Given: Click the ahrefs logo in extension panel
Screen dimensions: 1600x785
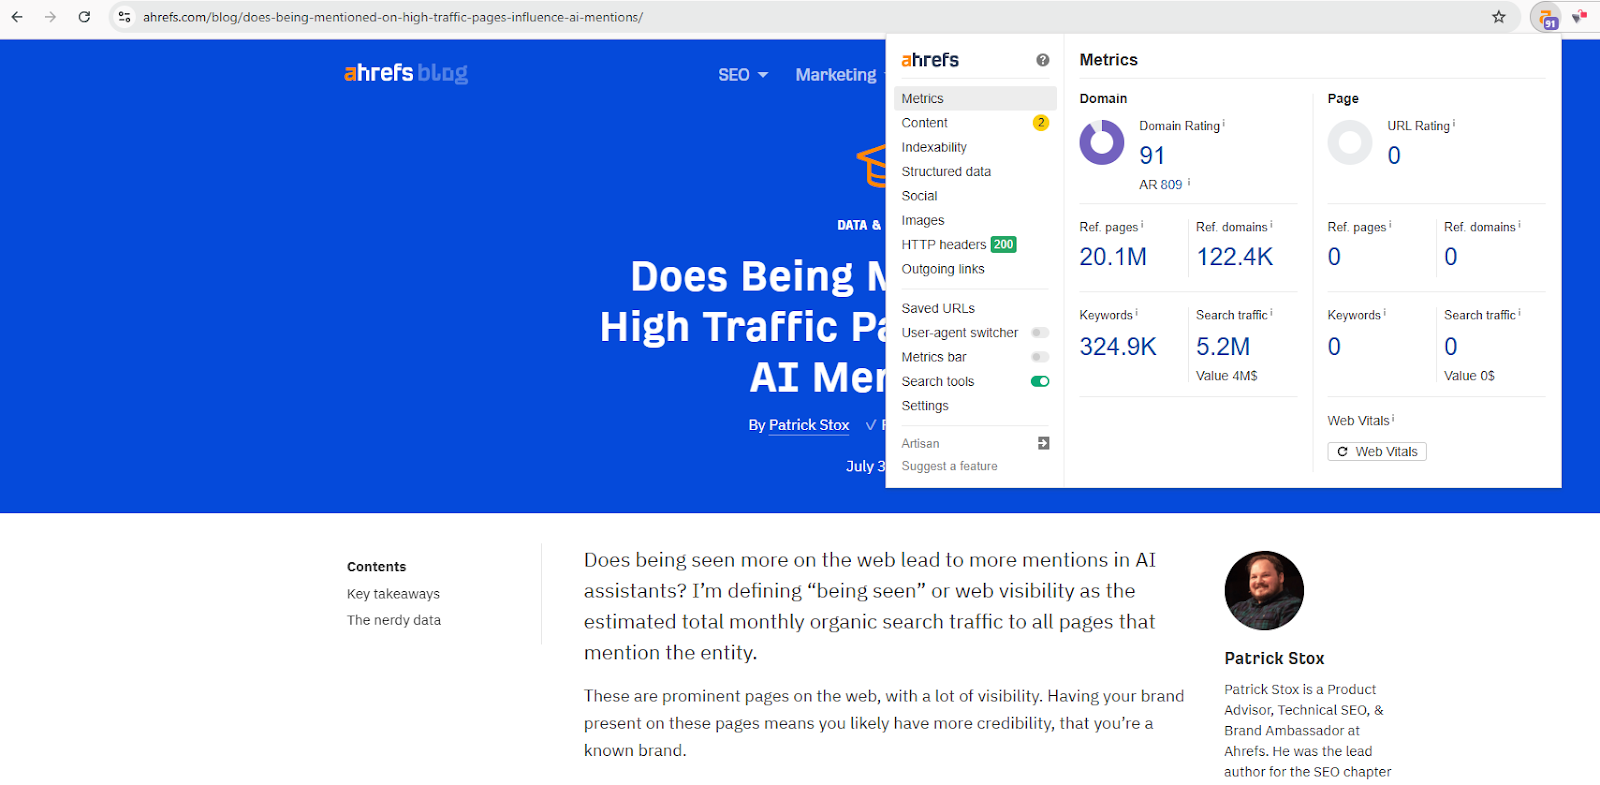Looking at the screenshot, I should 930,60.
